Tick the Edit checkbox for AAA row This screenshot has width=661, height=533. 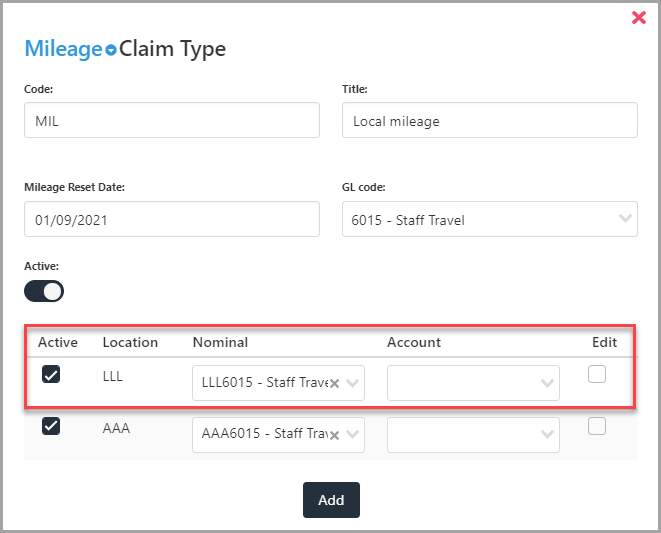coord(597,426)
